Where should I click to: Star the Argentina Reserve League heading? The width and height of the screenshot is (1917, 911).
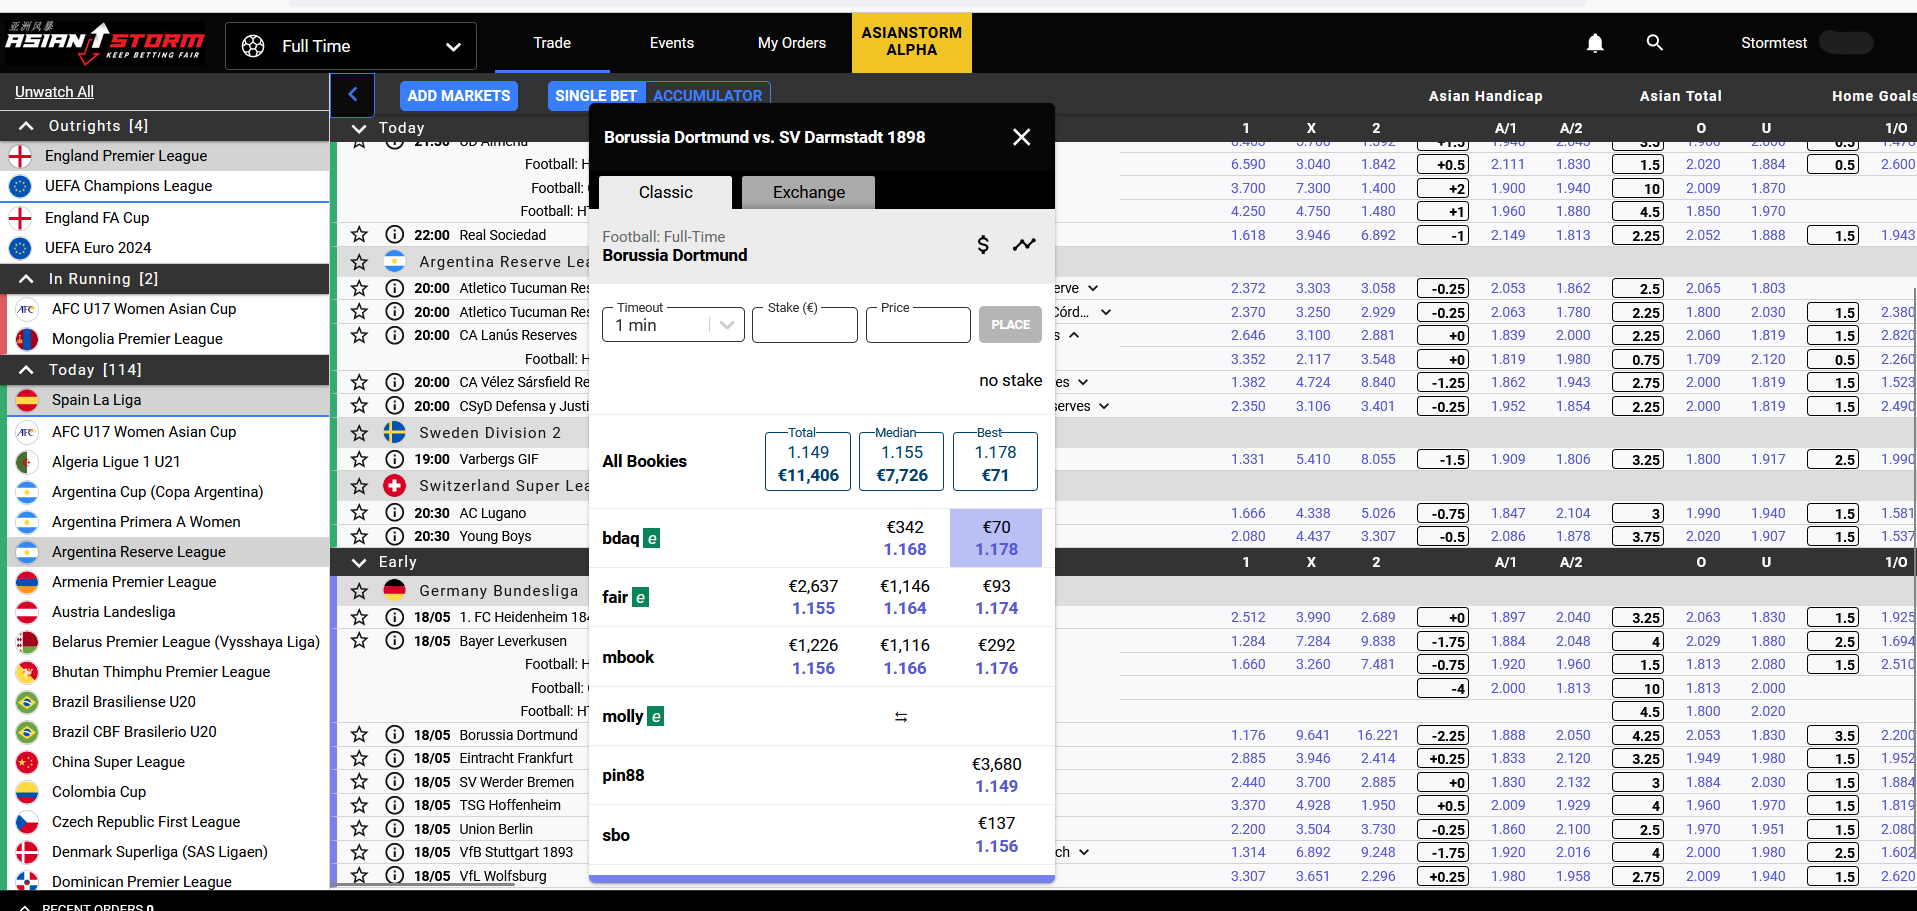(359, 262)
